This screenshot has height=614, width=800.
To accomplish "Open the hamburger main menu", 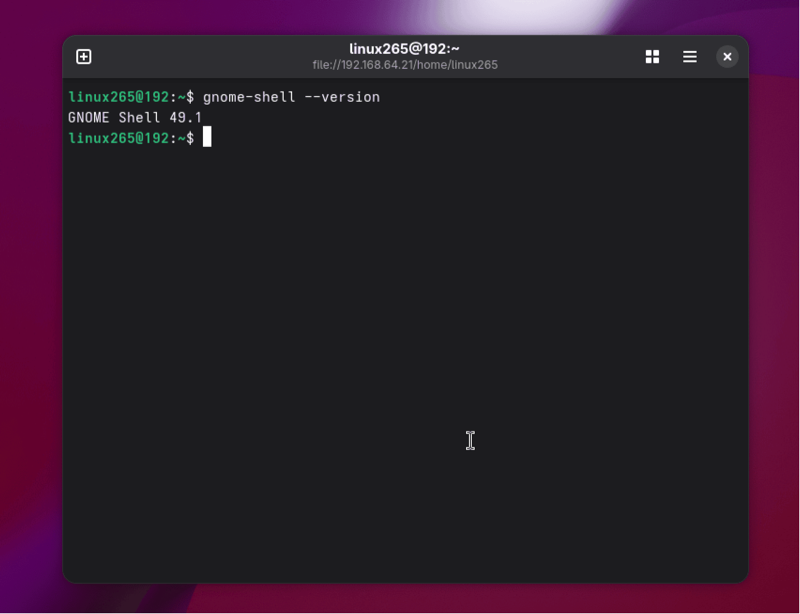I will [x=690, y=57].
